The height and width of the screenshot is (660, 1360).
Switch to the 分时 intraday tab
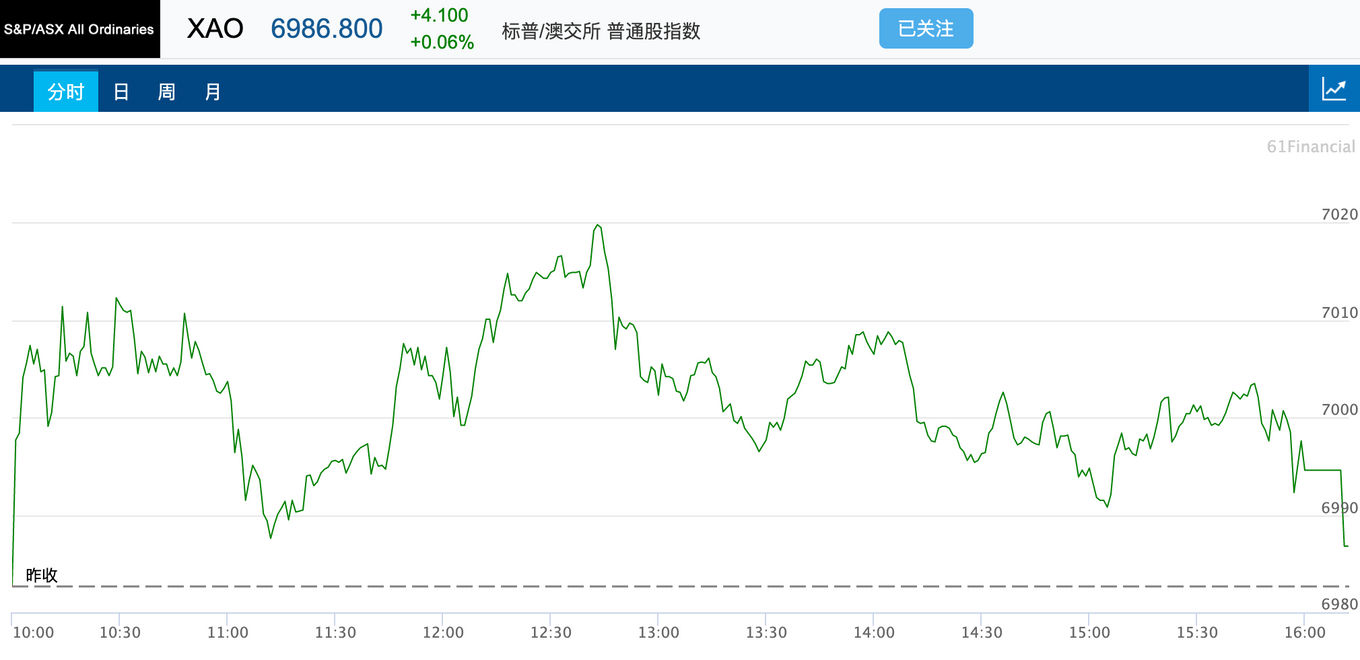[x=66, y=91]
